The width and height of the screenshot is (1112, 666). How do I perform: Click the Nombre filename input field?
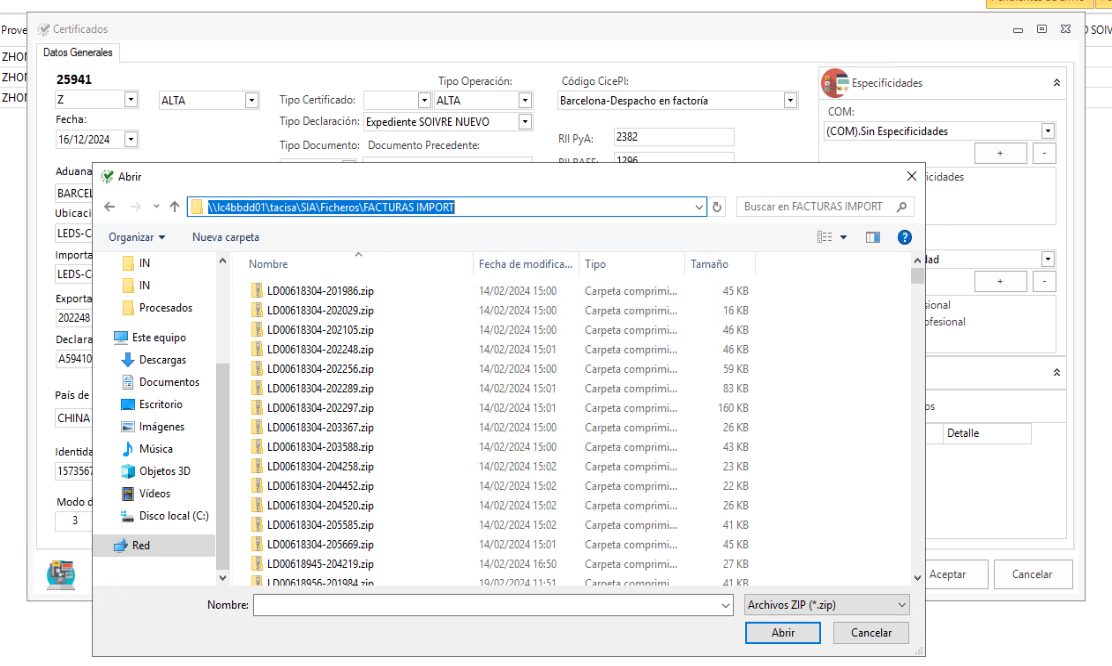pos(492,605)
